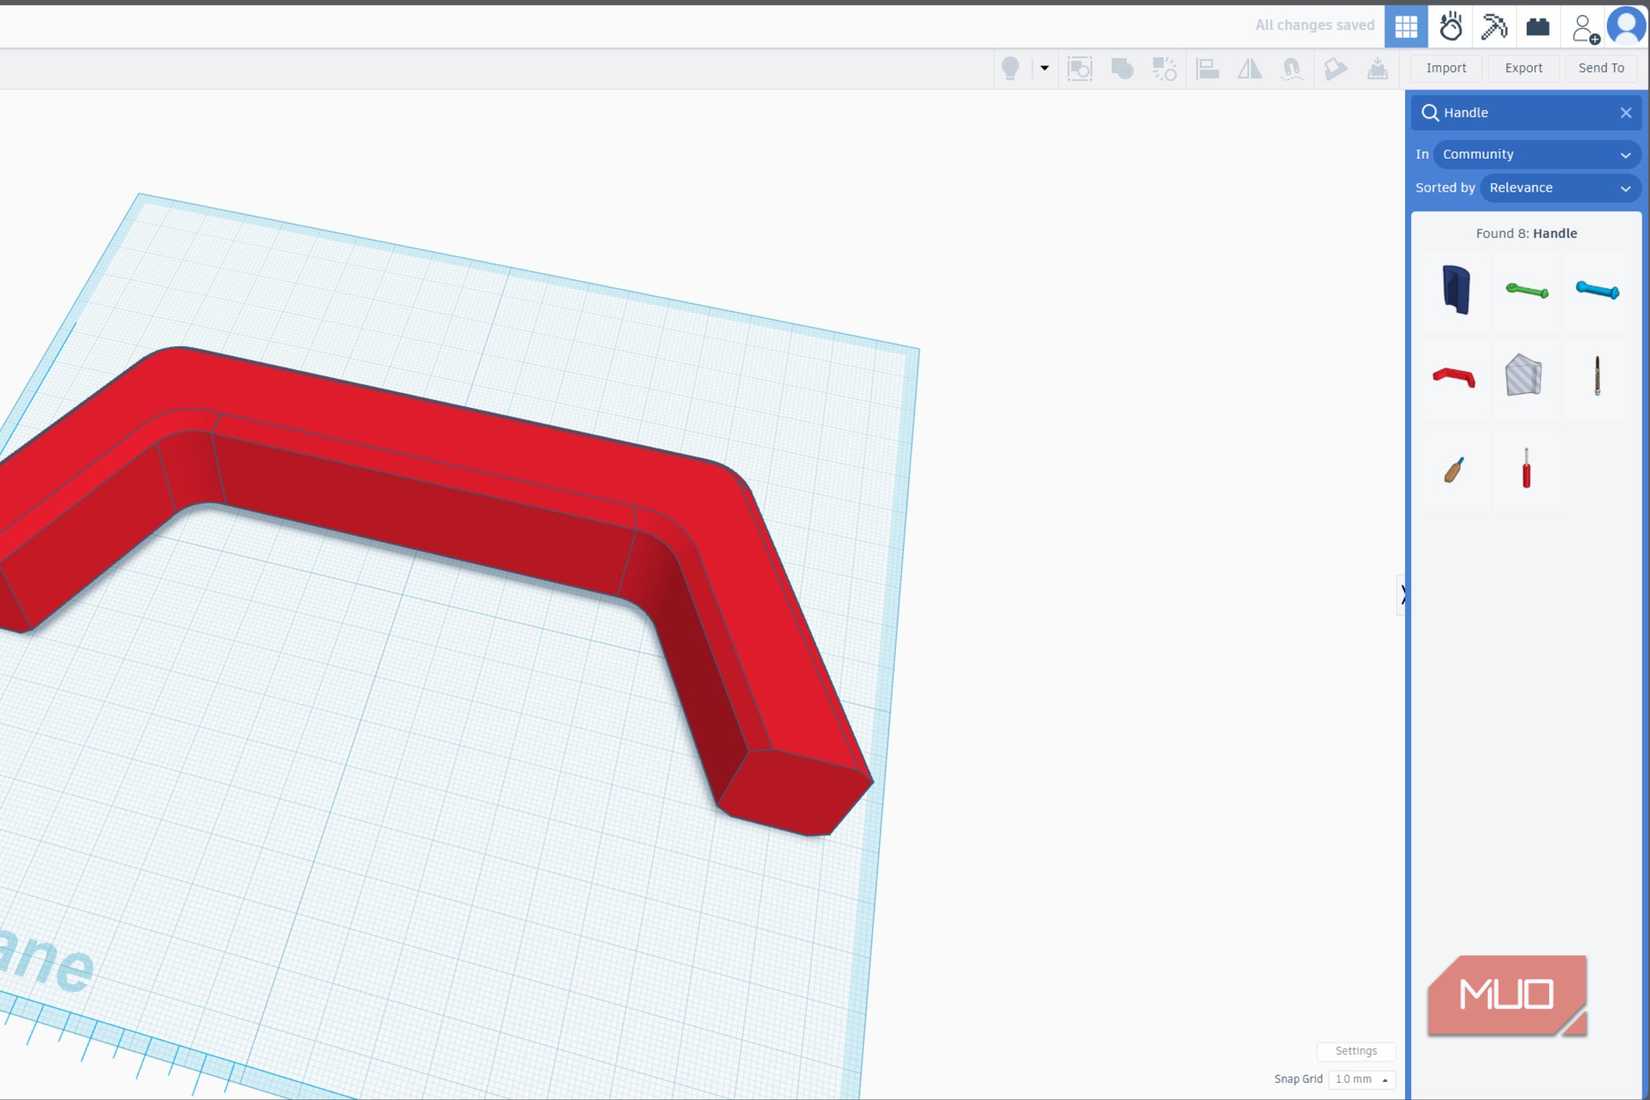The width and height of the screenshot is (1650, 1100).
Task: Click the Export button
Action: [1523, 68]
